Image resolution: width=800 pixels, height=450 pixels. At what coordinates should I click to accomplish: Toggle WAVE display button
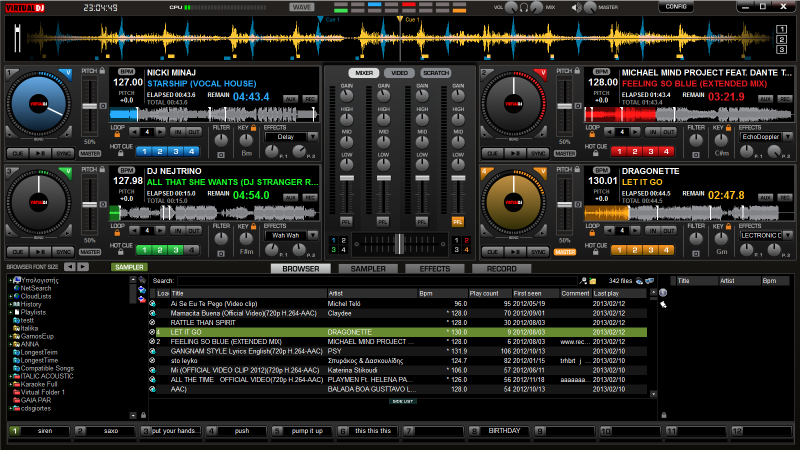tap(302, 7)
